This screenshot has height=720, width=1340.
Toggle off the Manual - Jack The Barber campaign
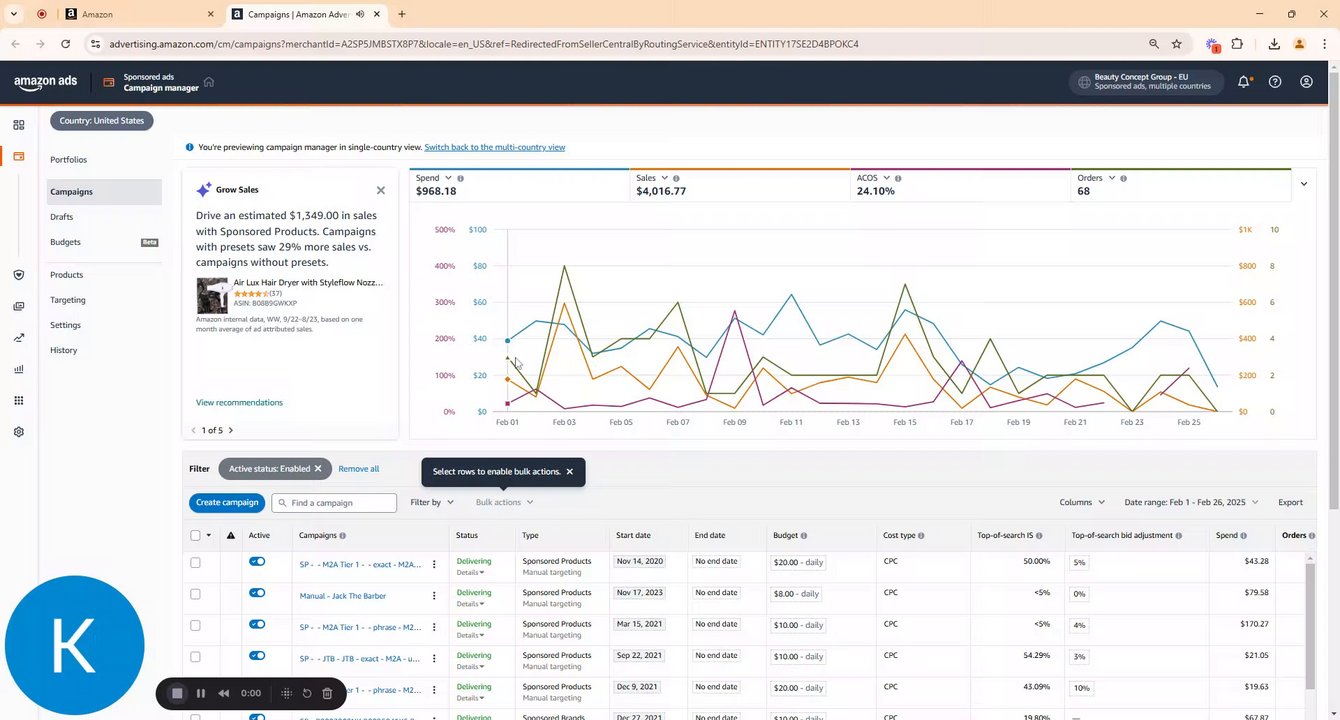(257, 593)
